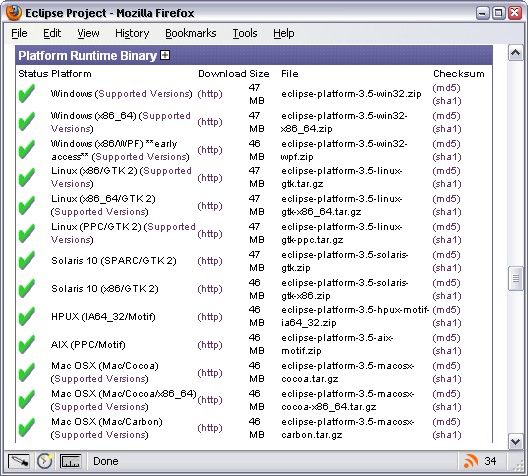Open the View menu
Viewport: 528px width, 476px height.
tap(88, 33)
